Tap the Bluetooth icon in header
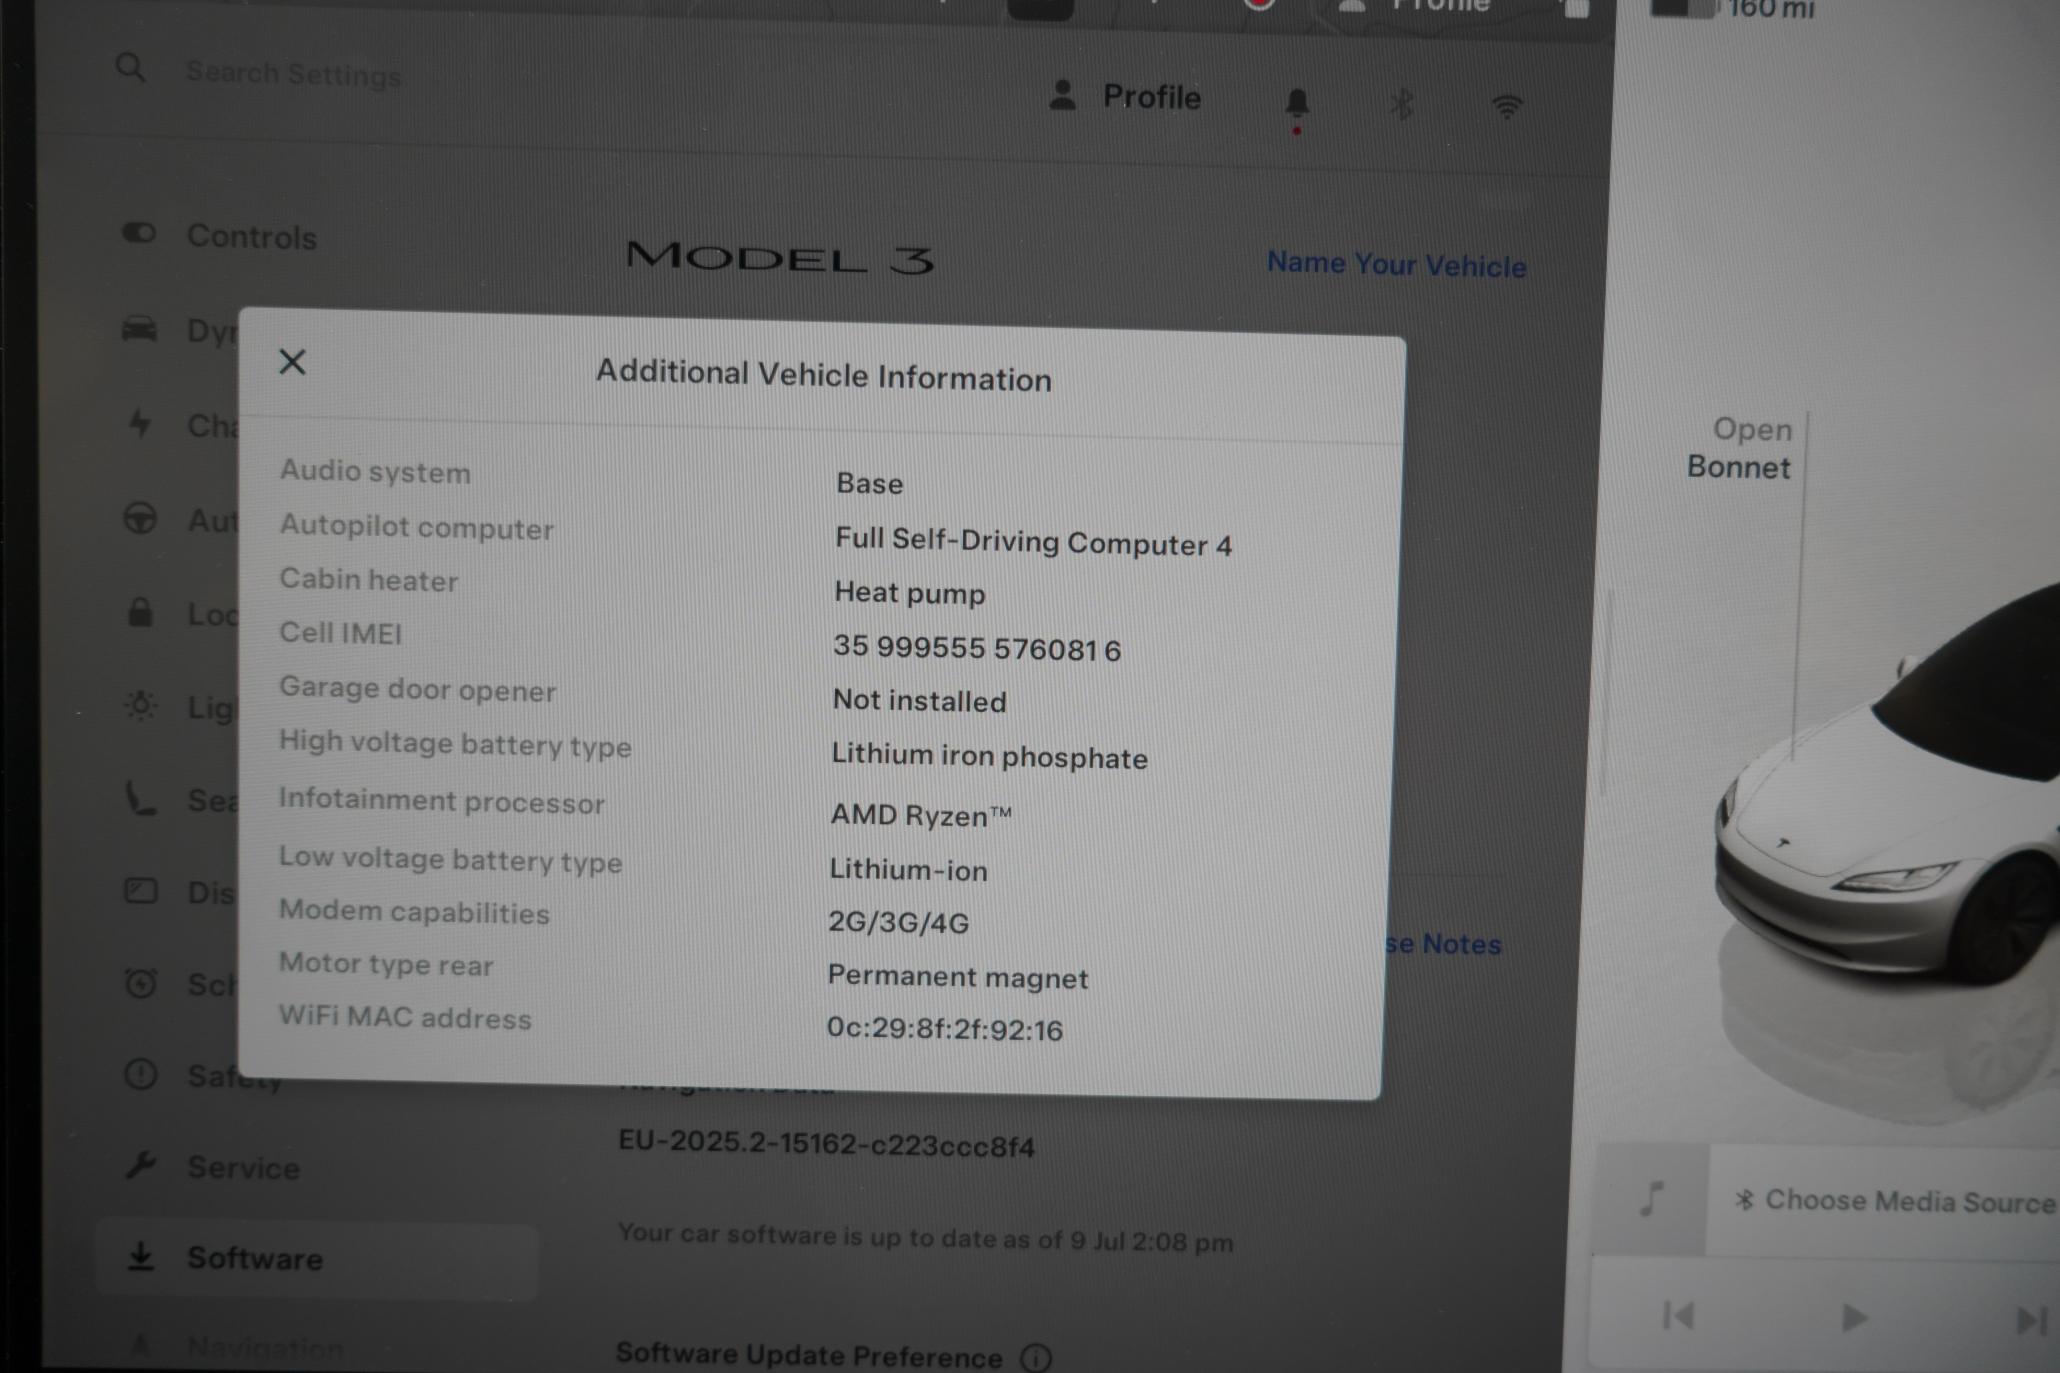 click(x=1401, y=104)
